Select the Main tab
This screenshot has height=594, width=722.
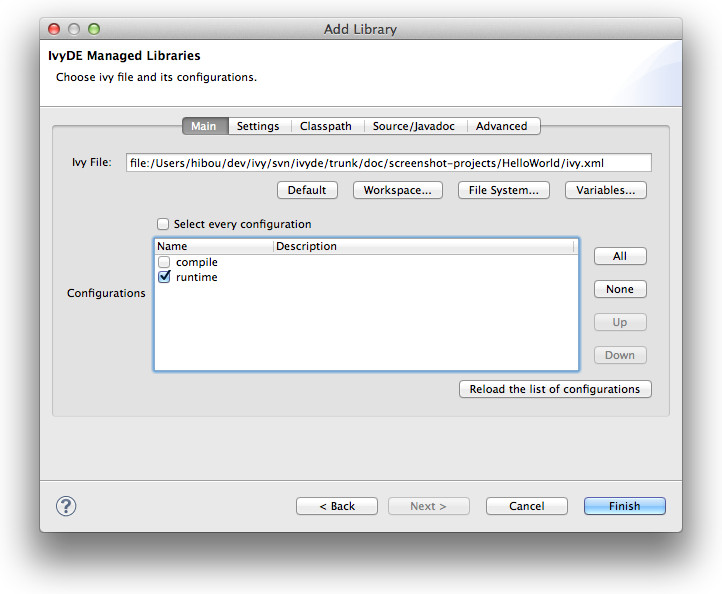tap(204, 126)
